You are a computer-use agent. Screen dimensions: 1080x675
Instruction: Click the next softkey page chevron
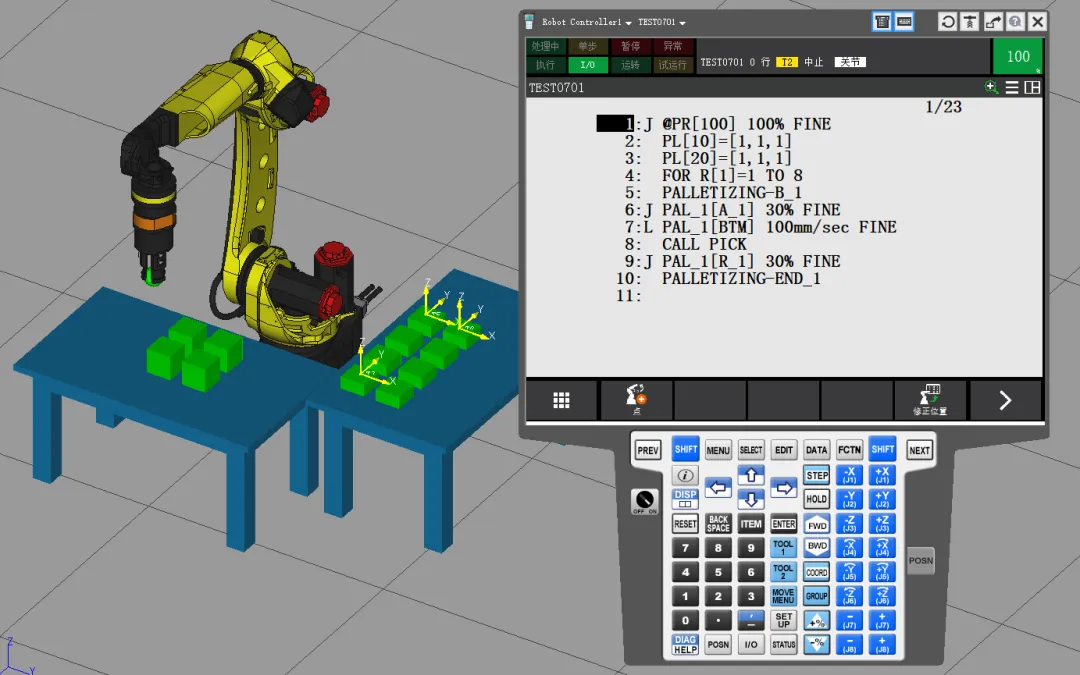coord(1006,400)
